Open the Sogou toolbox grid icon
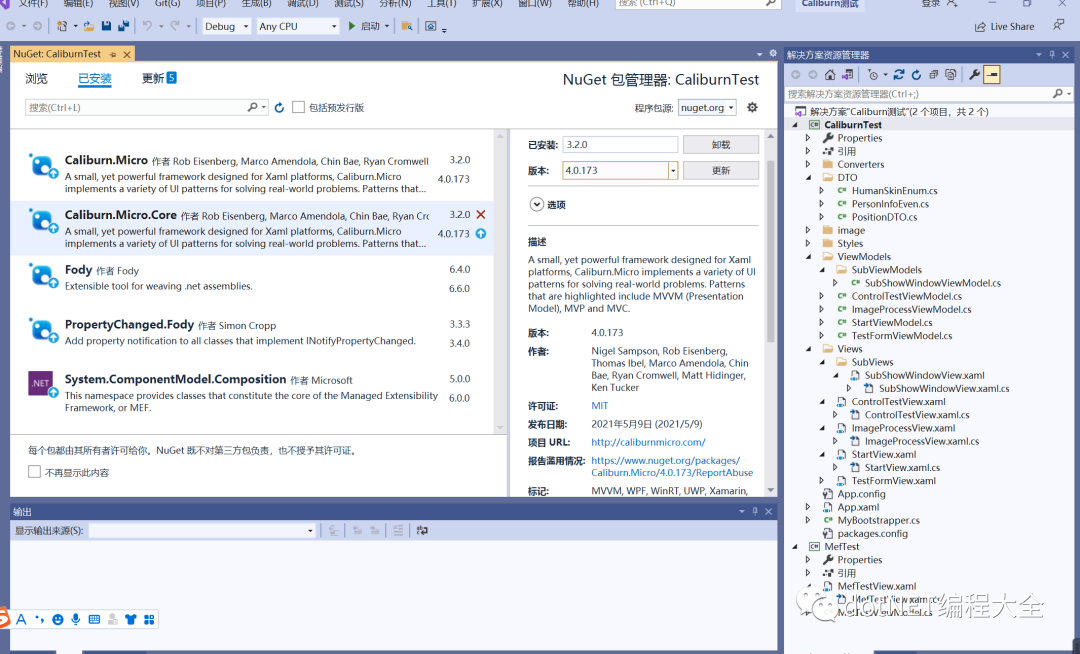The width and height of the screenshot is (1080, 654). (149, 620)
